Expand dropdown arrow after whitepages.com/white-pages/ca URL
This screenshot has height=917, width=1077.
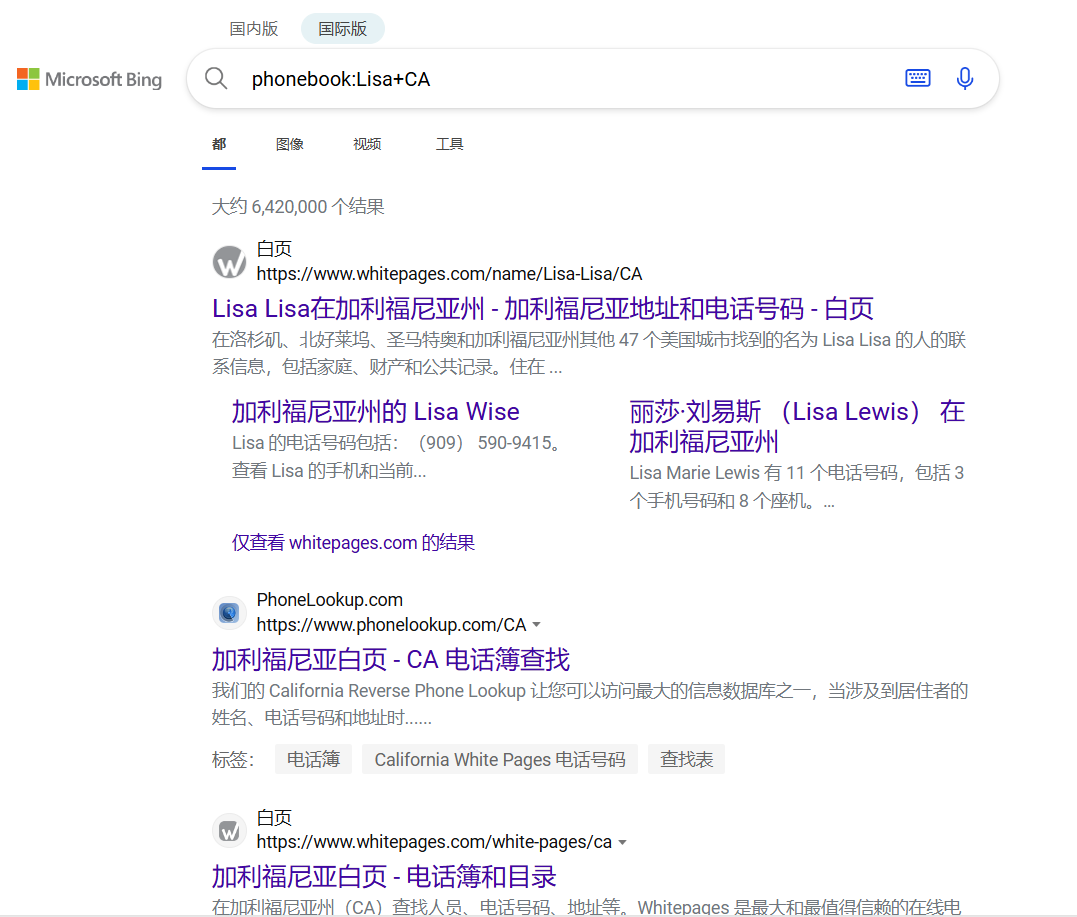coord(622,842)
